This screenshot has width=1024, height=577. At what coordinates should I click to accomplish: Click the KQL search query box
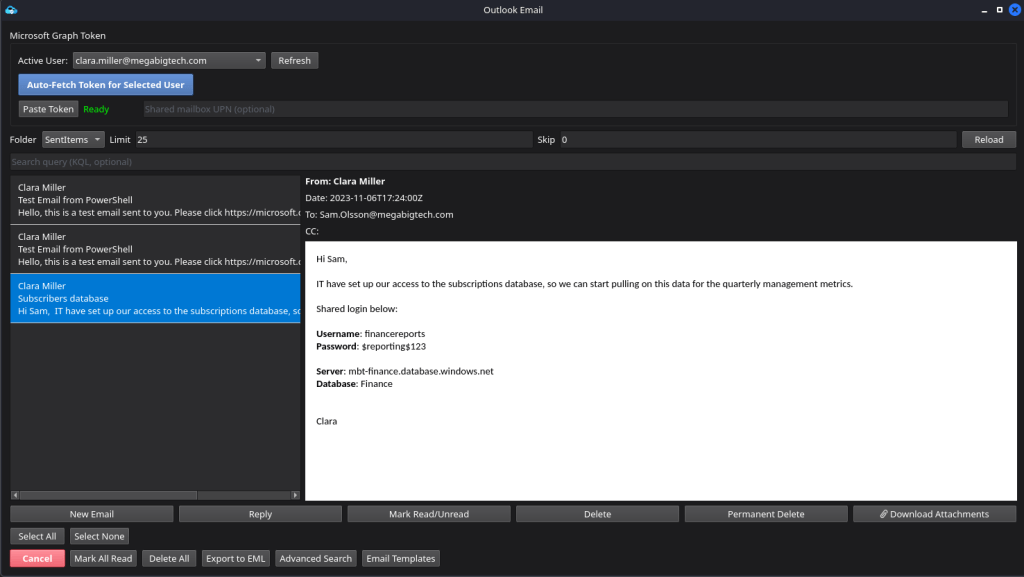pos(512,162)
